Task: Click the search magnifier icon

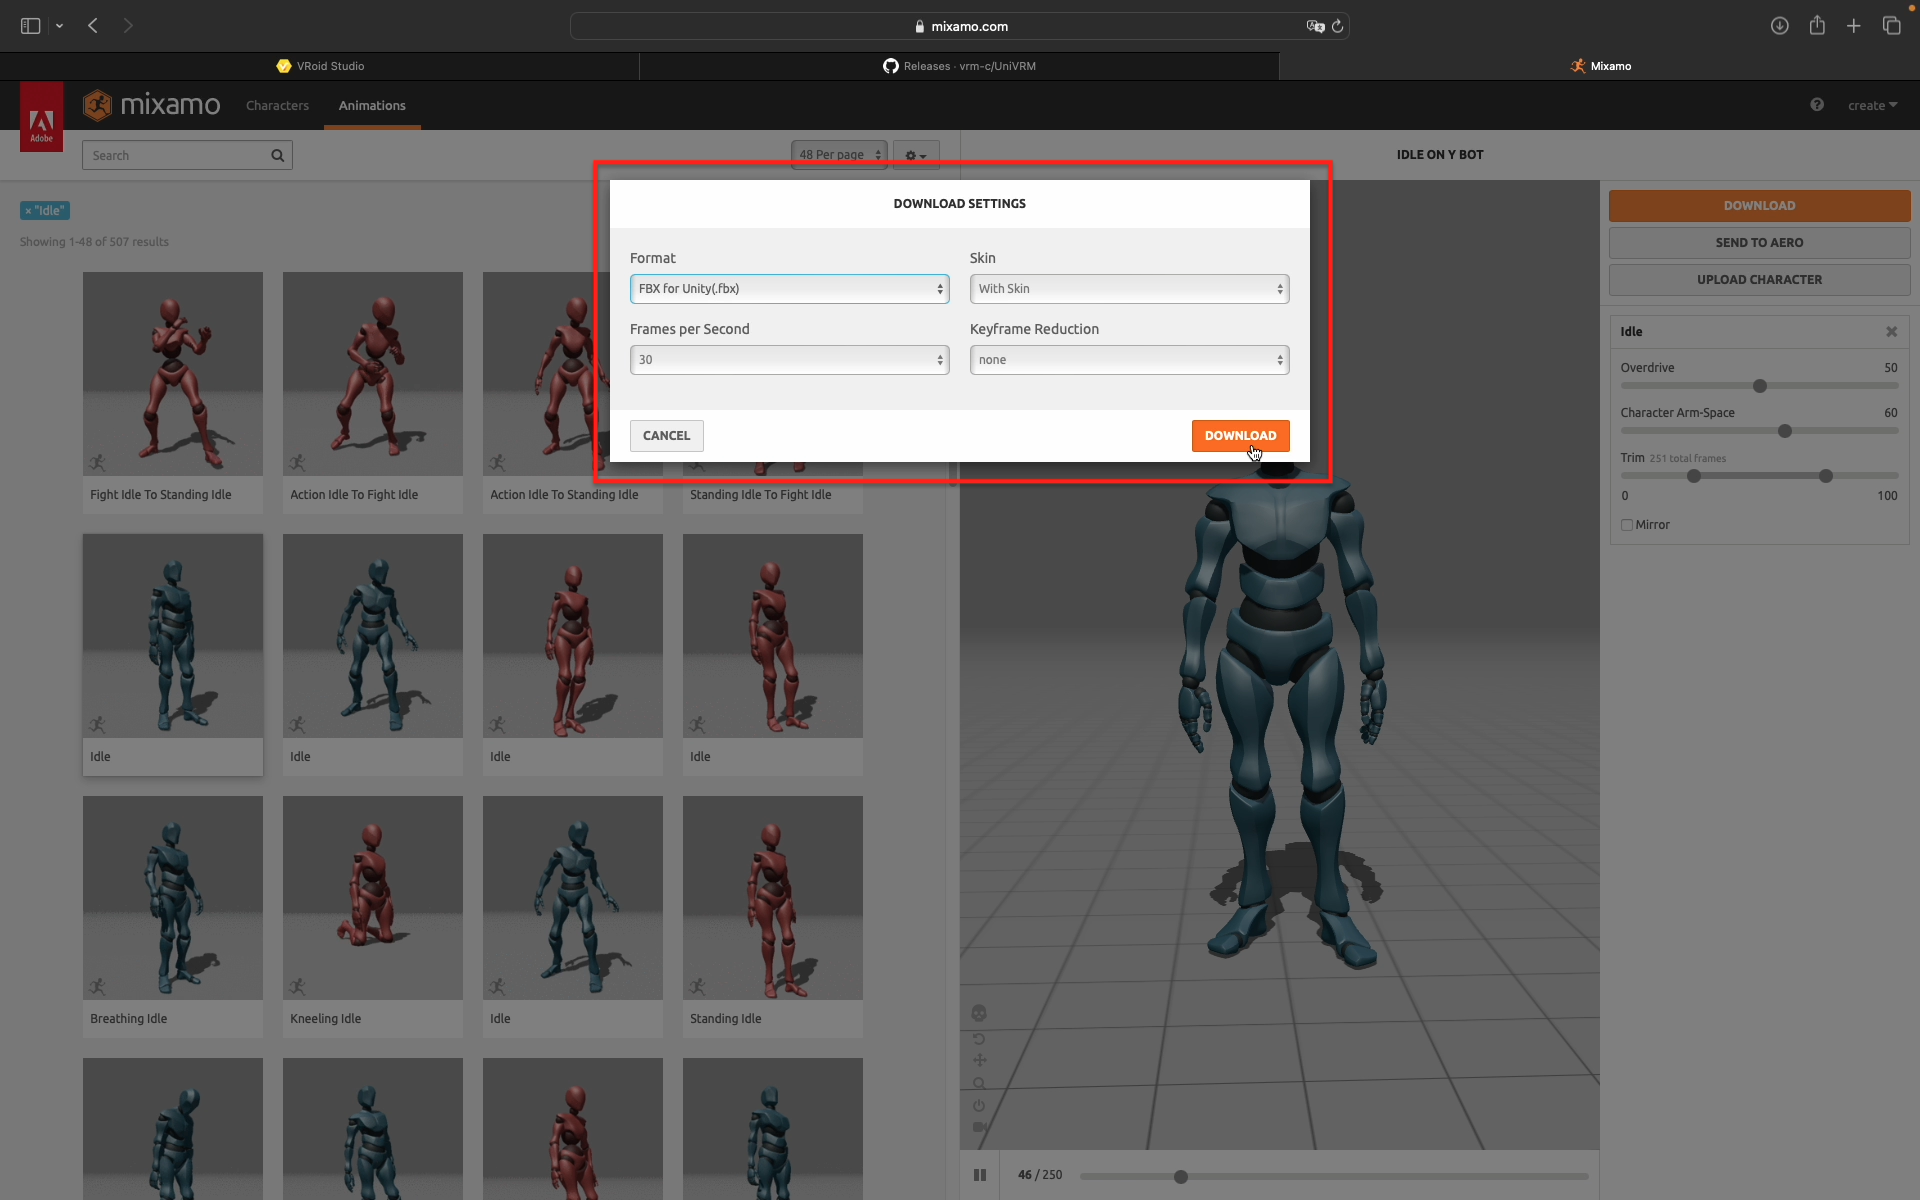Action: (x=277, y=155)
